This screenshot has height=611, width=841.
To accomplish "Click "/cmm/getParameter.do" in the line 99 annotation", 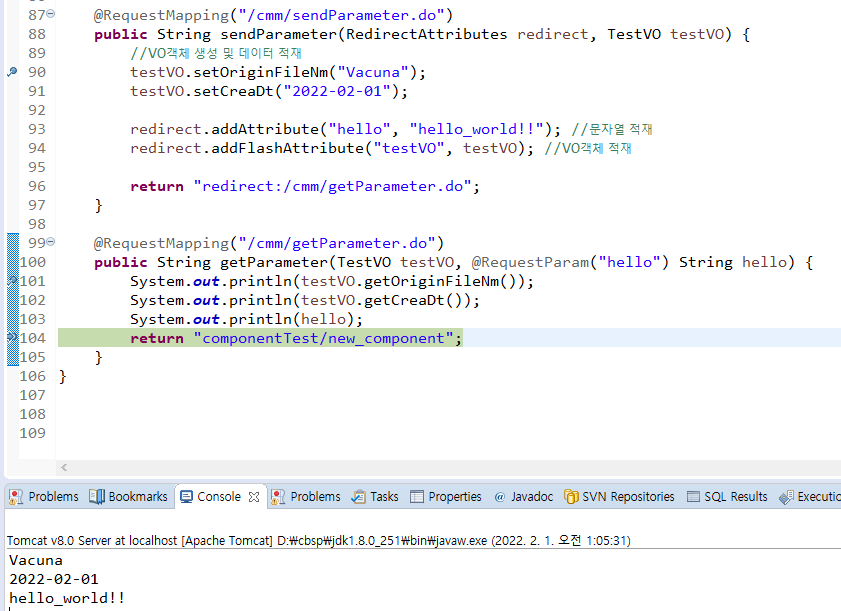I will (337, 243).
